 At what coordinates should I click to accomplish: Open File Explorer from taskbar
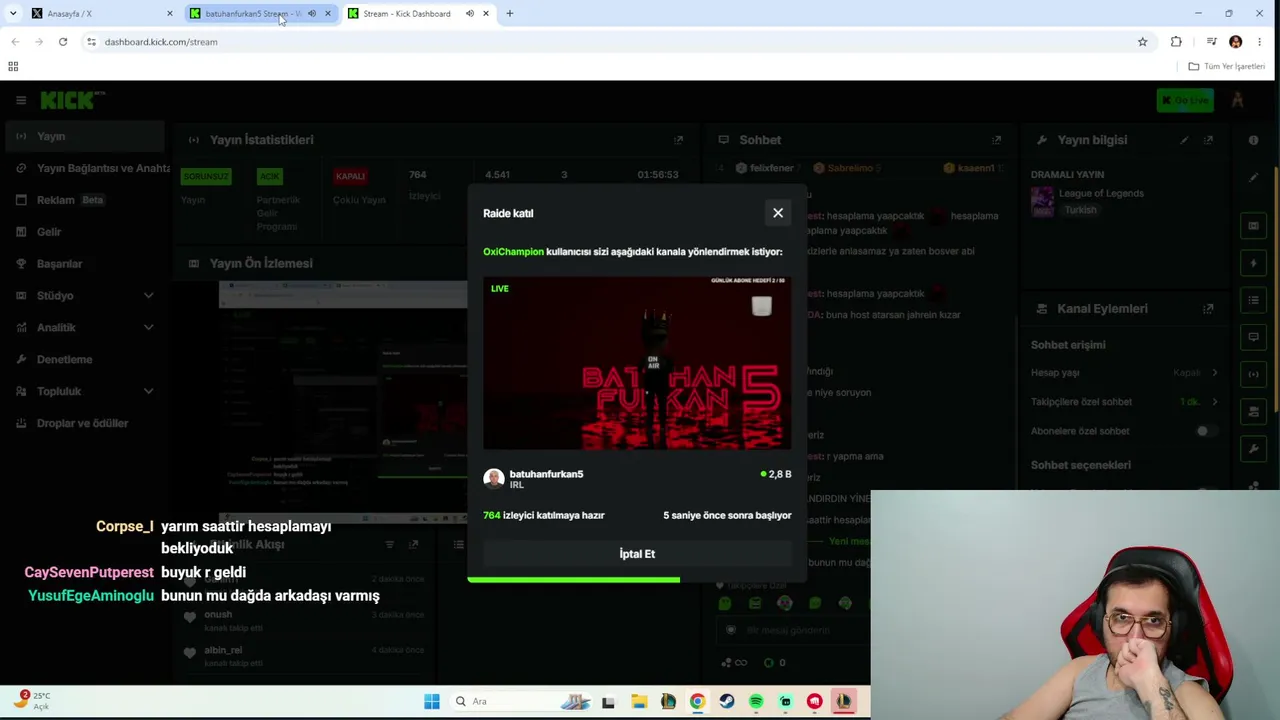638,702
